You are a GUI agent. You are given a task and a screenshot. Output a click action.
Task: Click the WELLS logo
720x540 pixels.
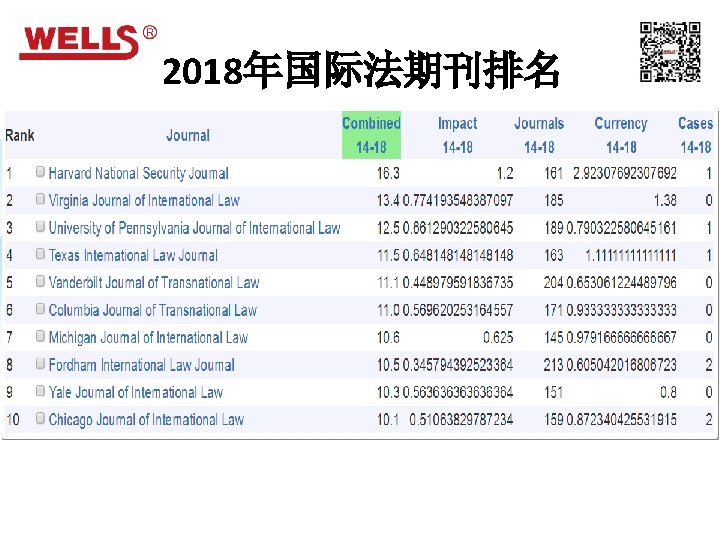pos(88,42)
